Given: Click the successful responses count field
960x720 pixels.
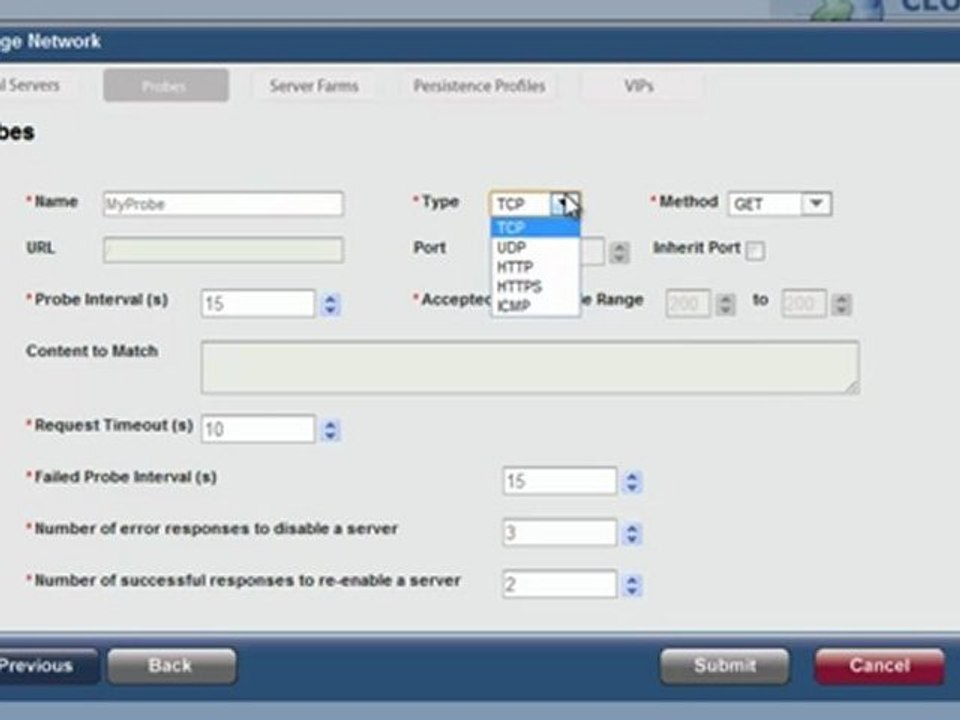Looking at the screenshot, I should [560, 584].
